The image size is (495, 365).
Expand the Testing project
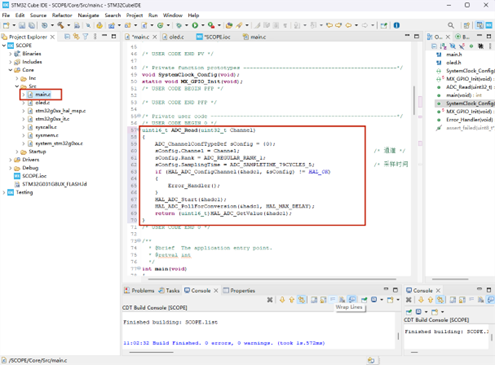[x=4, y=192]
